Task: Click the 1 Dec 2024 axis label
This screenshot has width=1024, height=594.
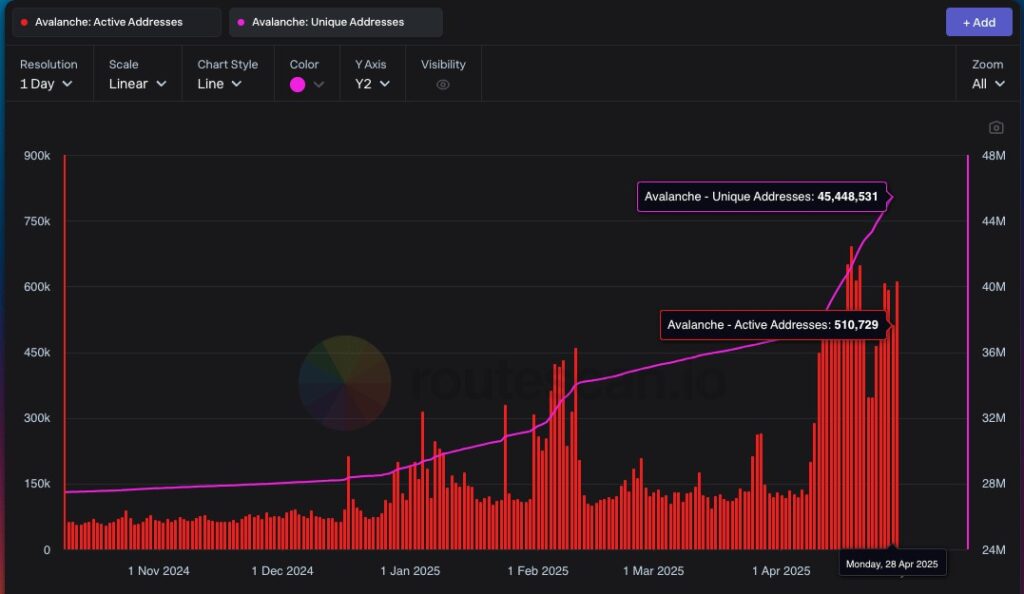Action: pyautogui.click(x=282, y=571)
